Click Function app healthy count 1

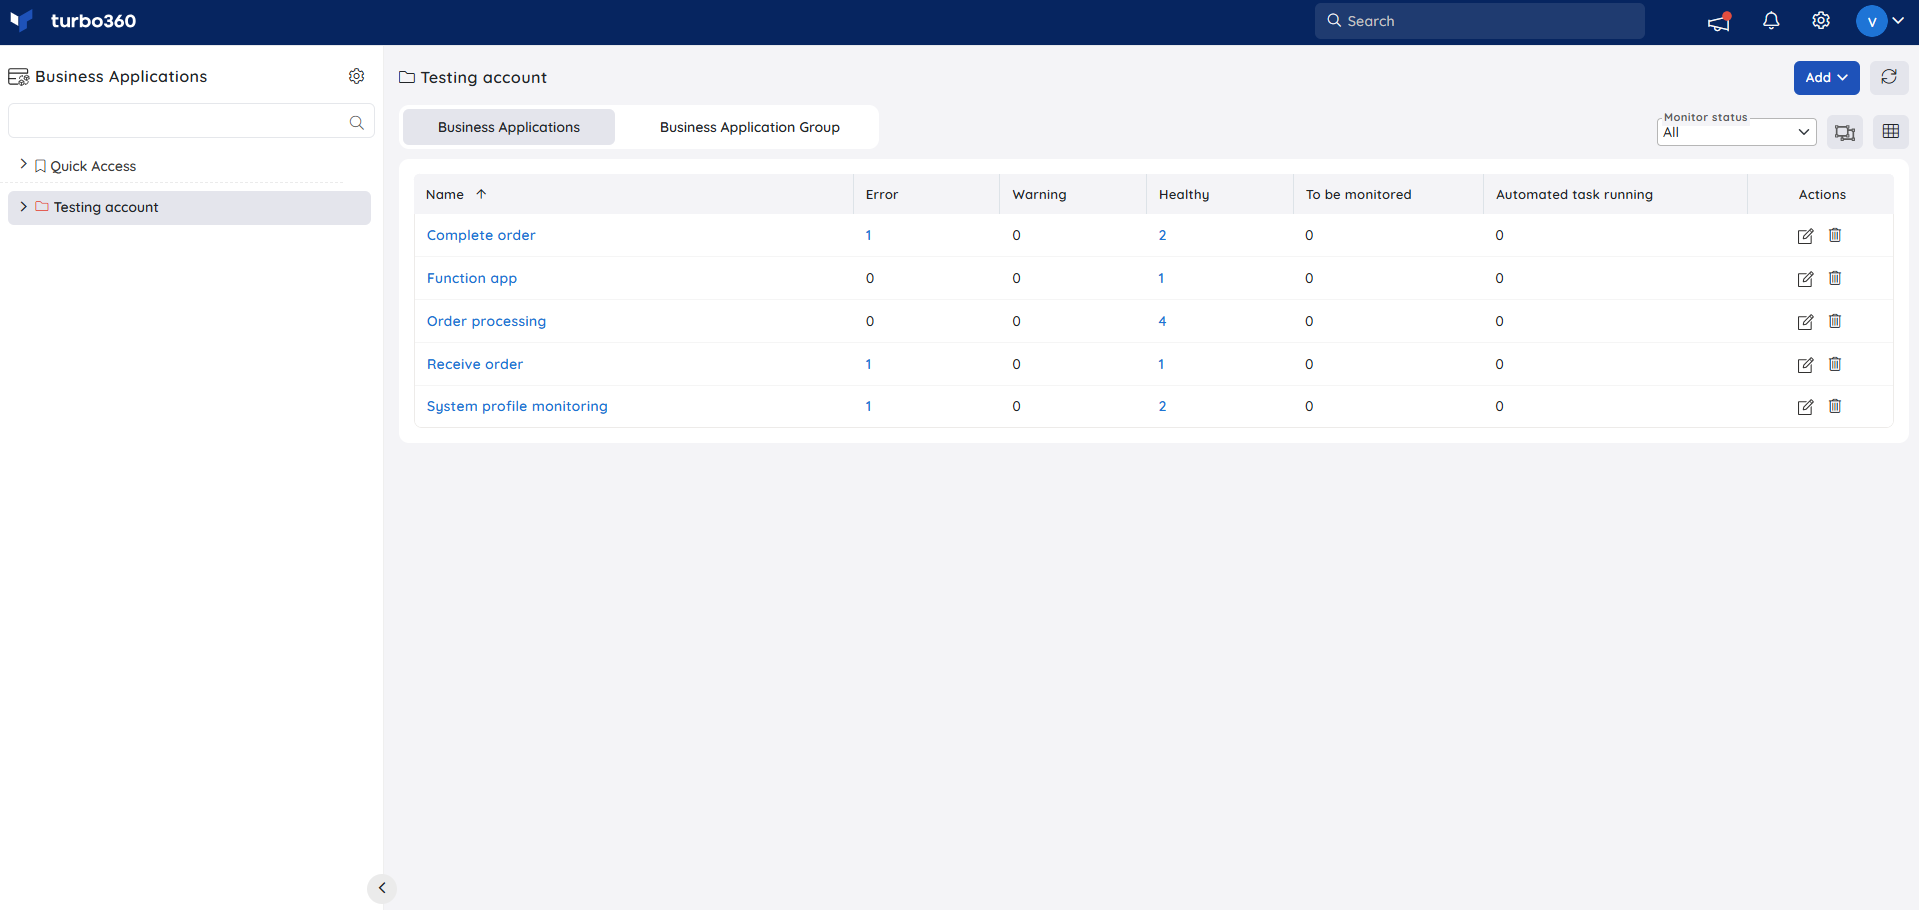[x=1161, y=278]
